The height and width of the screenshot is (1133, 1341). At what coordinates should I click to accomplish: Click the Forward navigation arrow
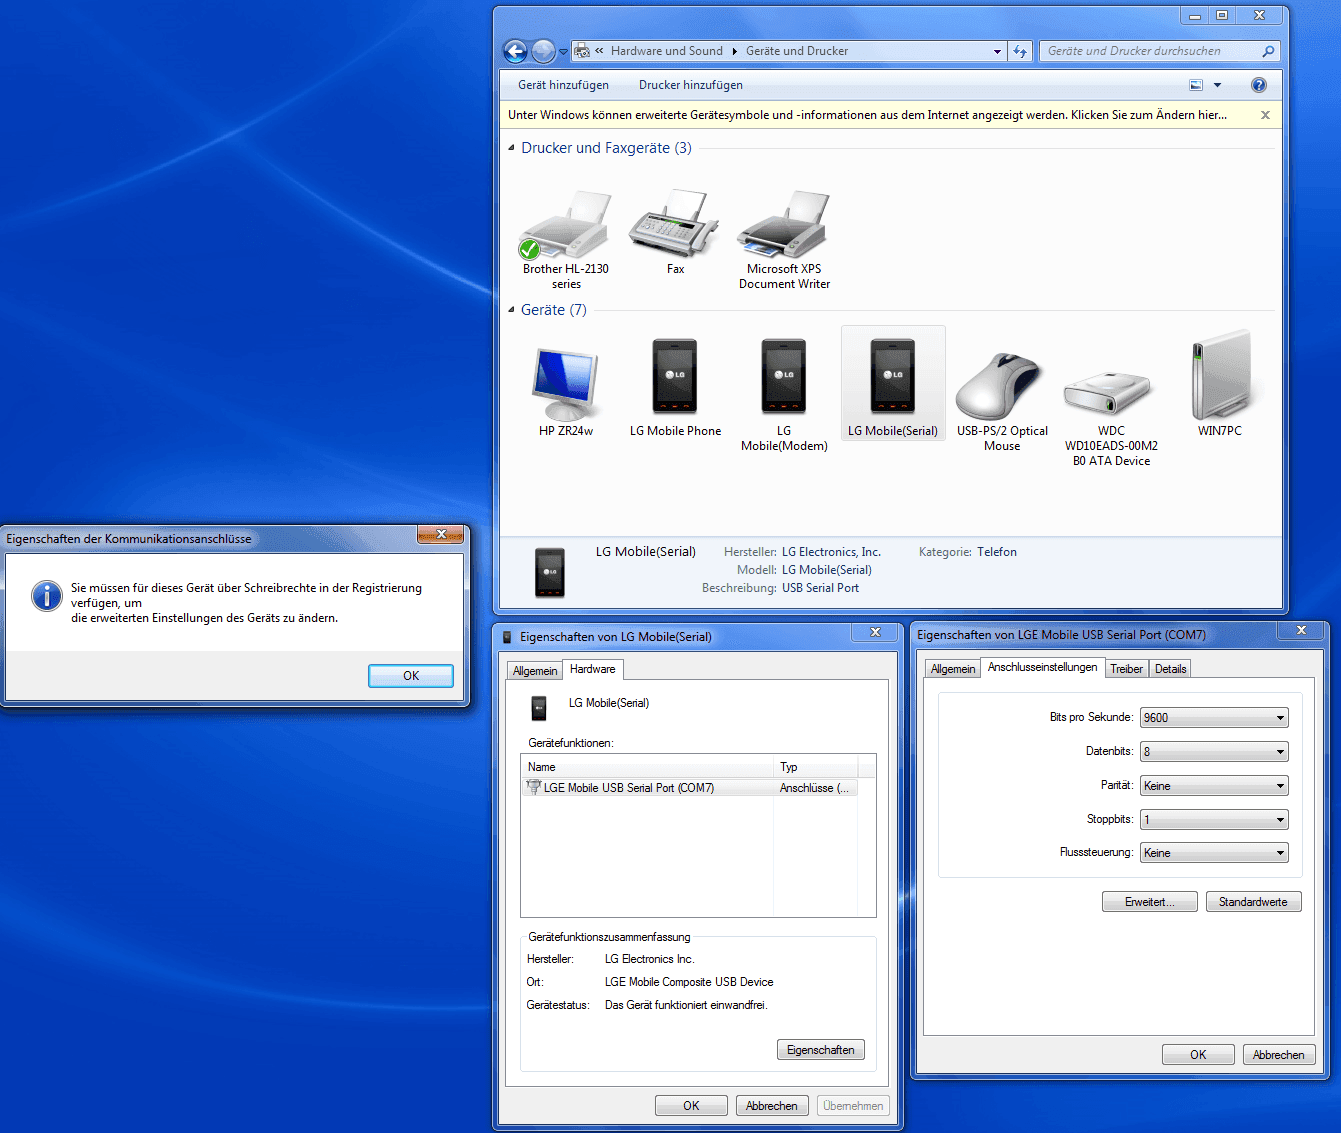point(543,51)
